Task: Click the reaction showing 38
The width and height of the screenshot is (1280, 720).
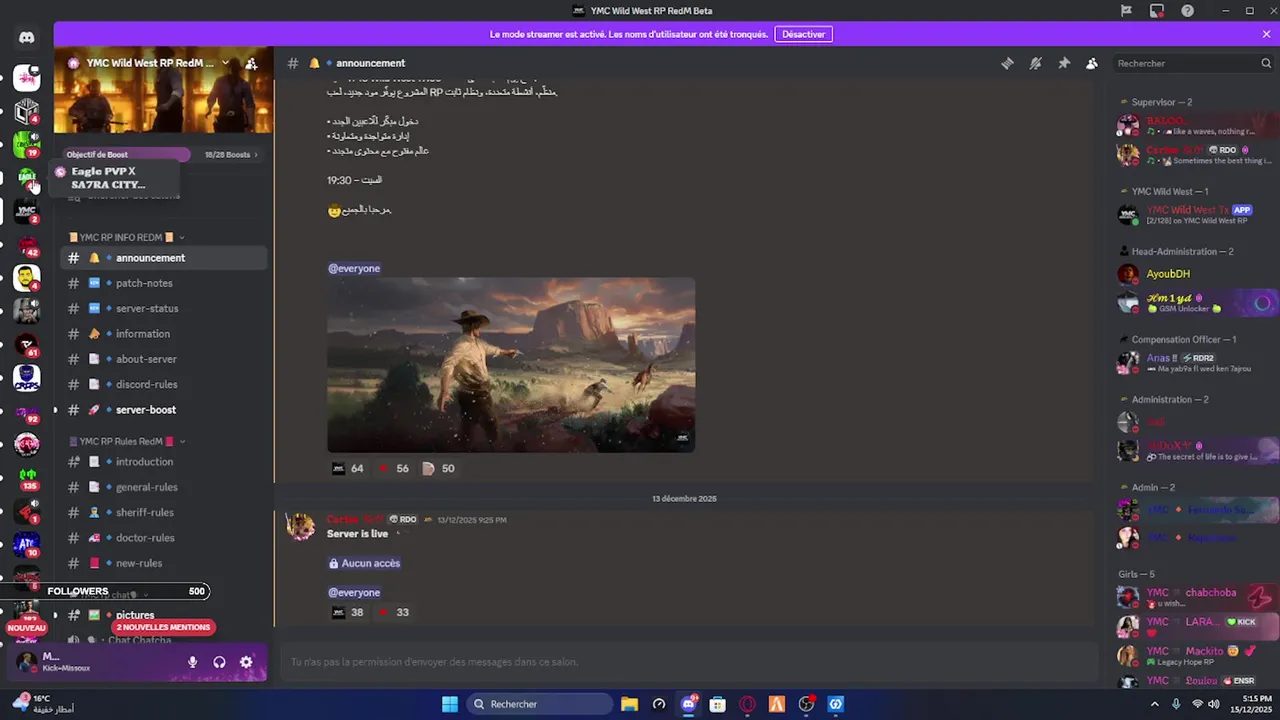Action: (x=348, y=612)
